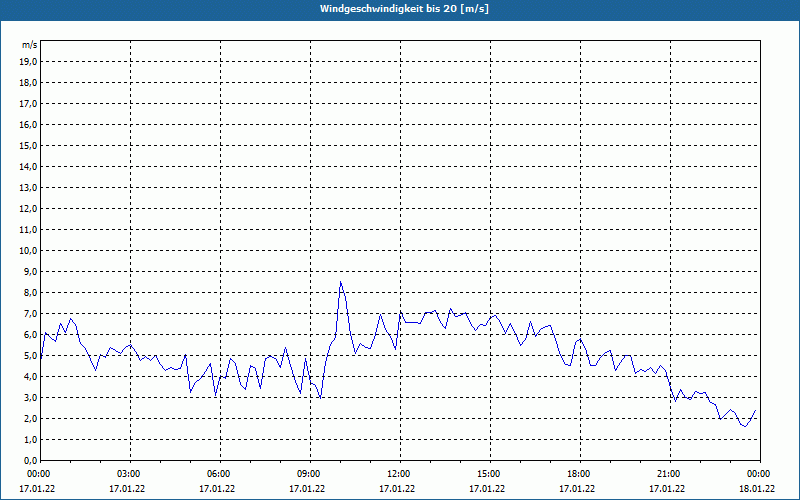Viewport: 800px width, 500px height.
Task: Click the "00:00" time label above 17.01.22
Action: 38,474
